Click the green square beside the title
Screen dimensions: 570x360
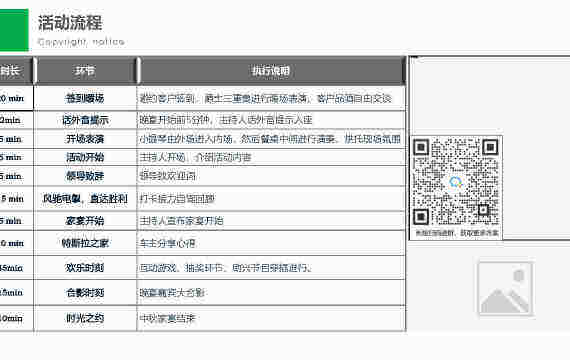[x=14, y=30]
